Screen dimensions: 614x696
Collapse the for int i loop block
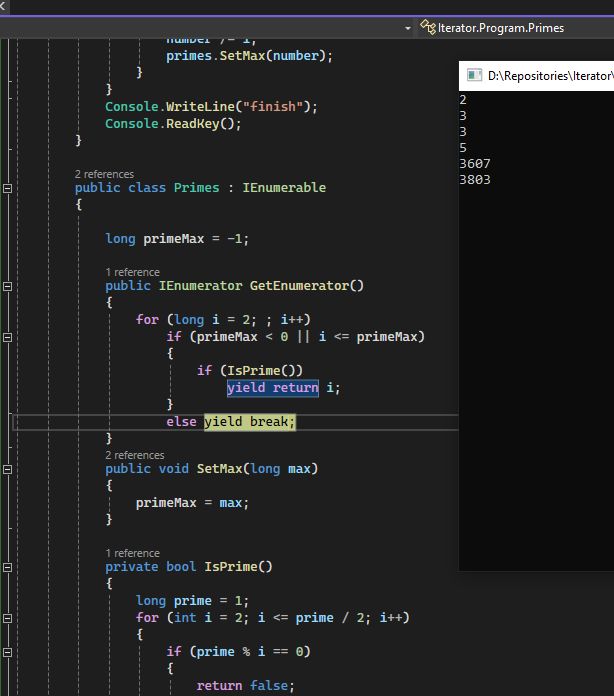(8, 618)
